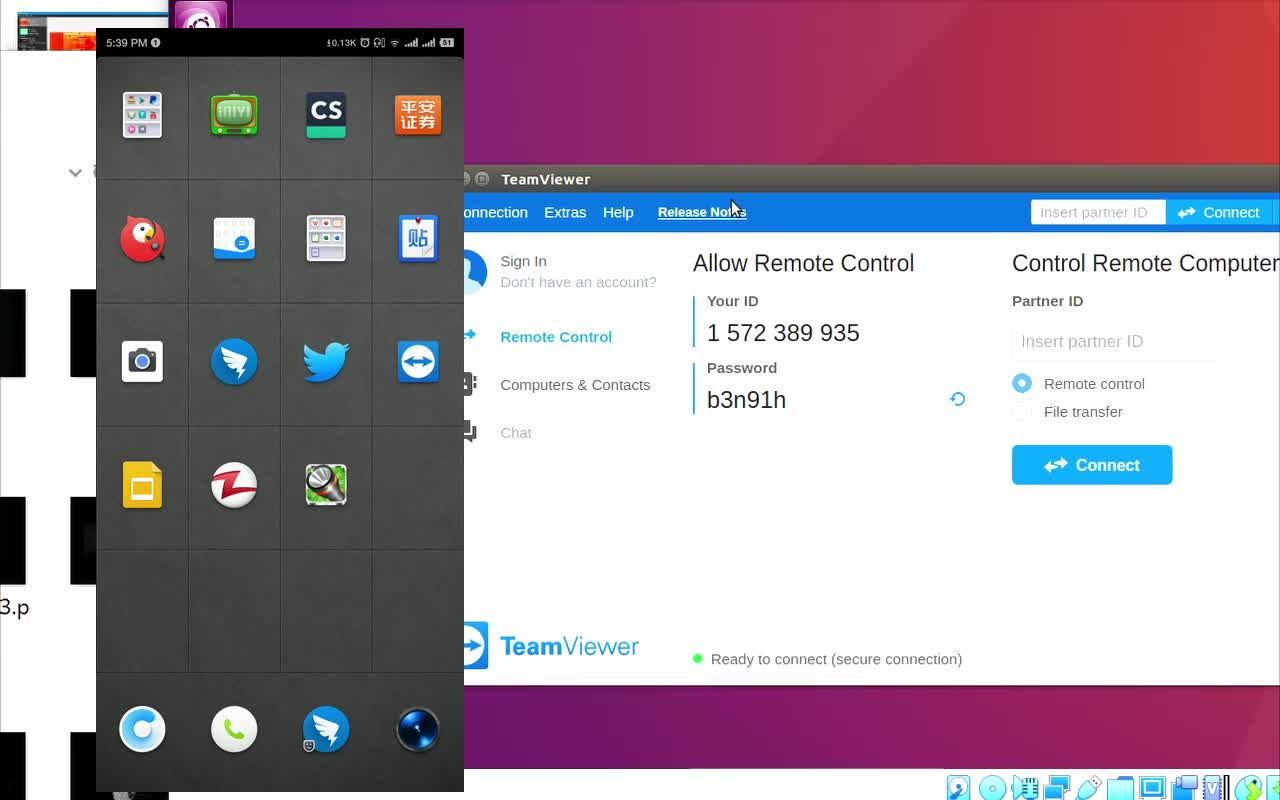The image size is (1280, 800).
Task: Open the CS app on the phone
Action: [x=326, y=115]
